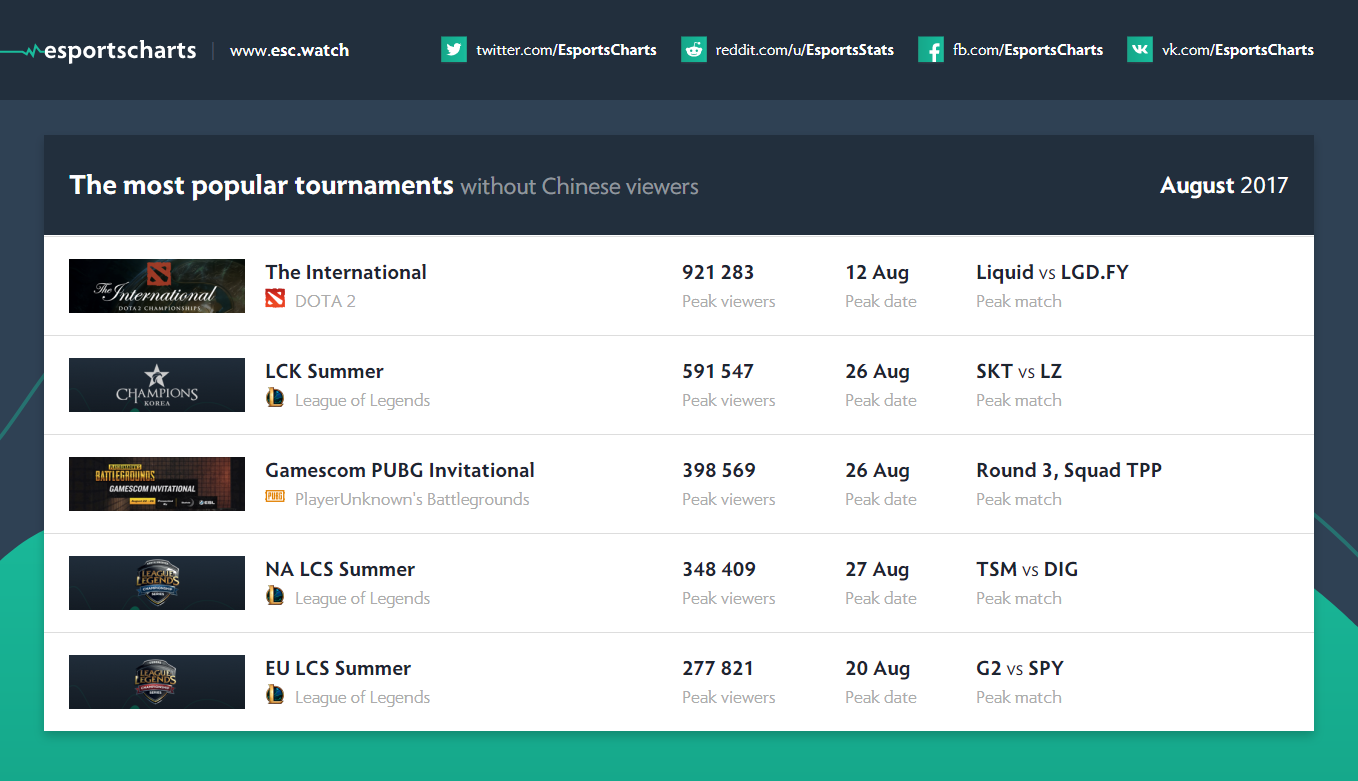Click the Liquid vs LGD.FY peak match

coord(1052,273)
